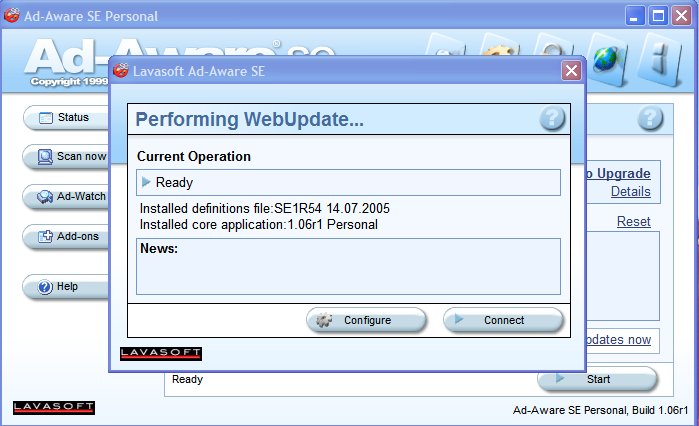Click the gear settings toolbar icon
699x426 pixels.
[500, 47]
